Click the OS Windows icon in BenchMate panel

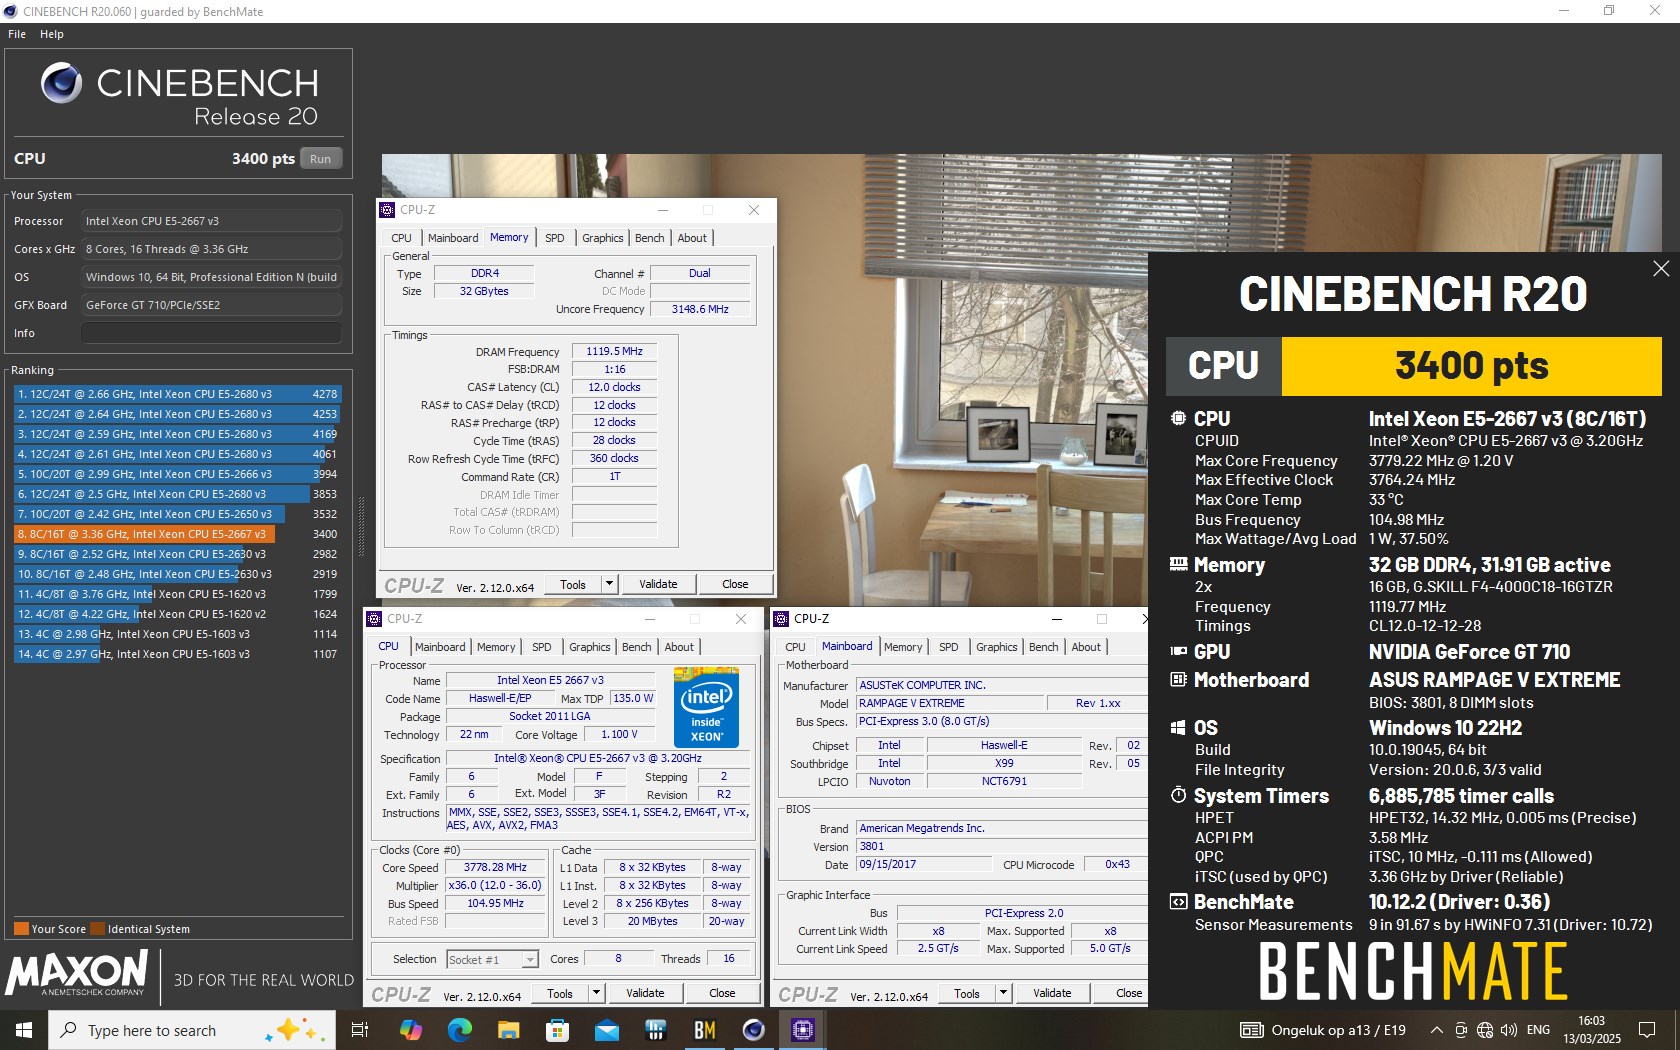coord(1179,727)
